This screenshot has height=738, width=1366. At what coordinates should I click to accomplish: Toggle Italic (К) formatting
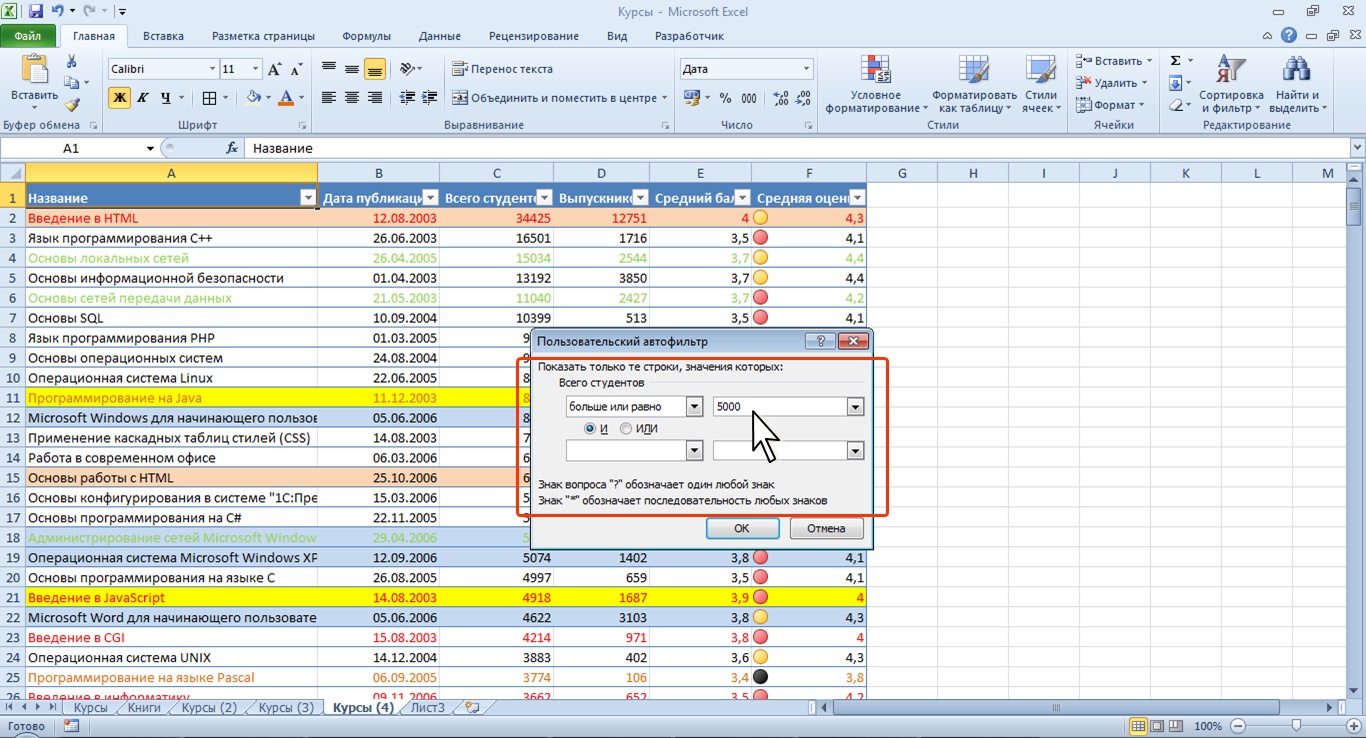pos(143,98)
